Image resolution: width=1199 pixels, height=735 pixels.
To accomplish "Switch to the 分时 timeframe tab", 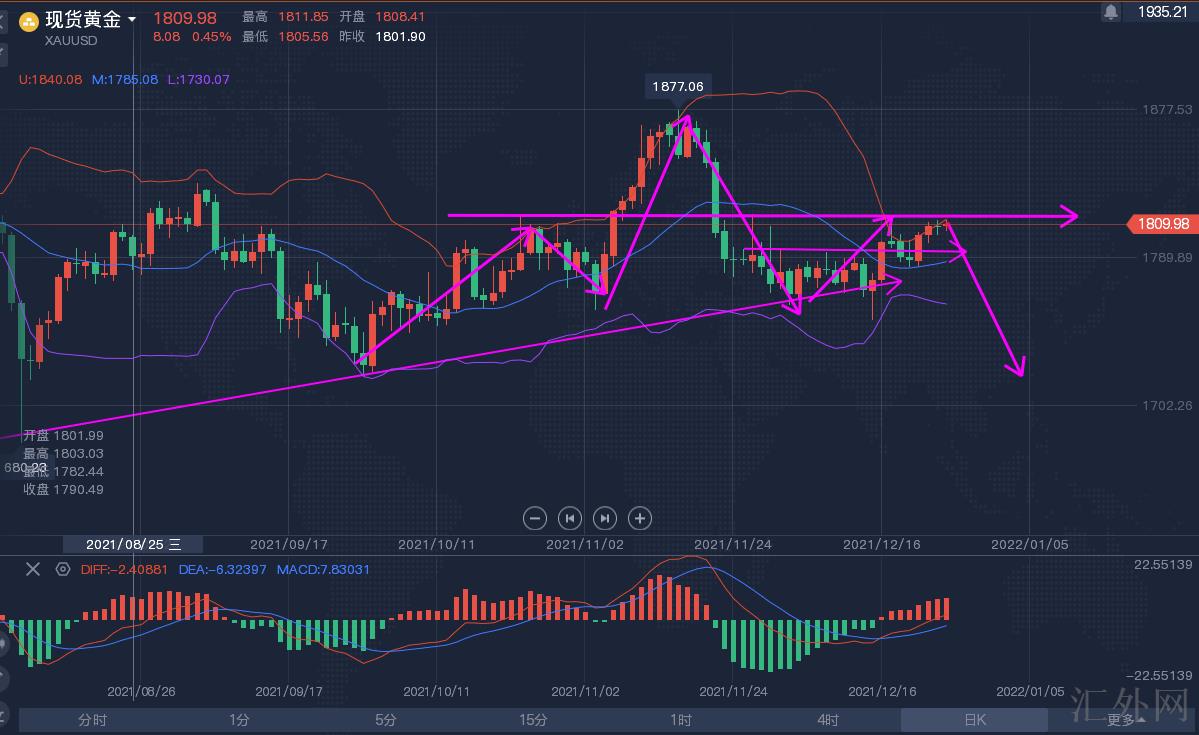I will (x=92, y=720).
